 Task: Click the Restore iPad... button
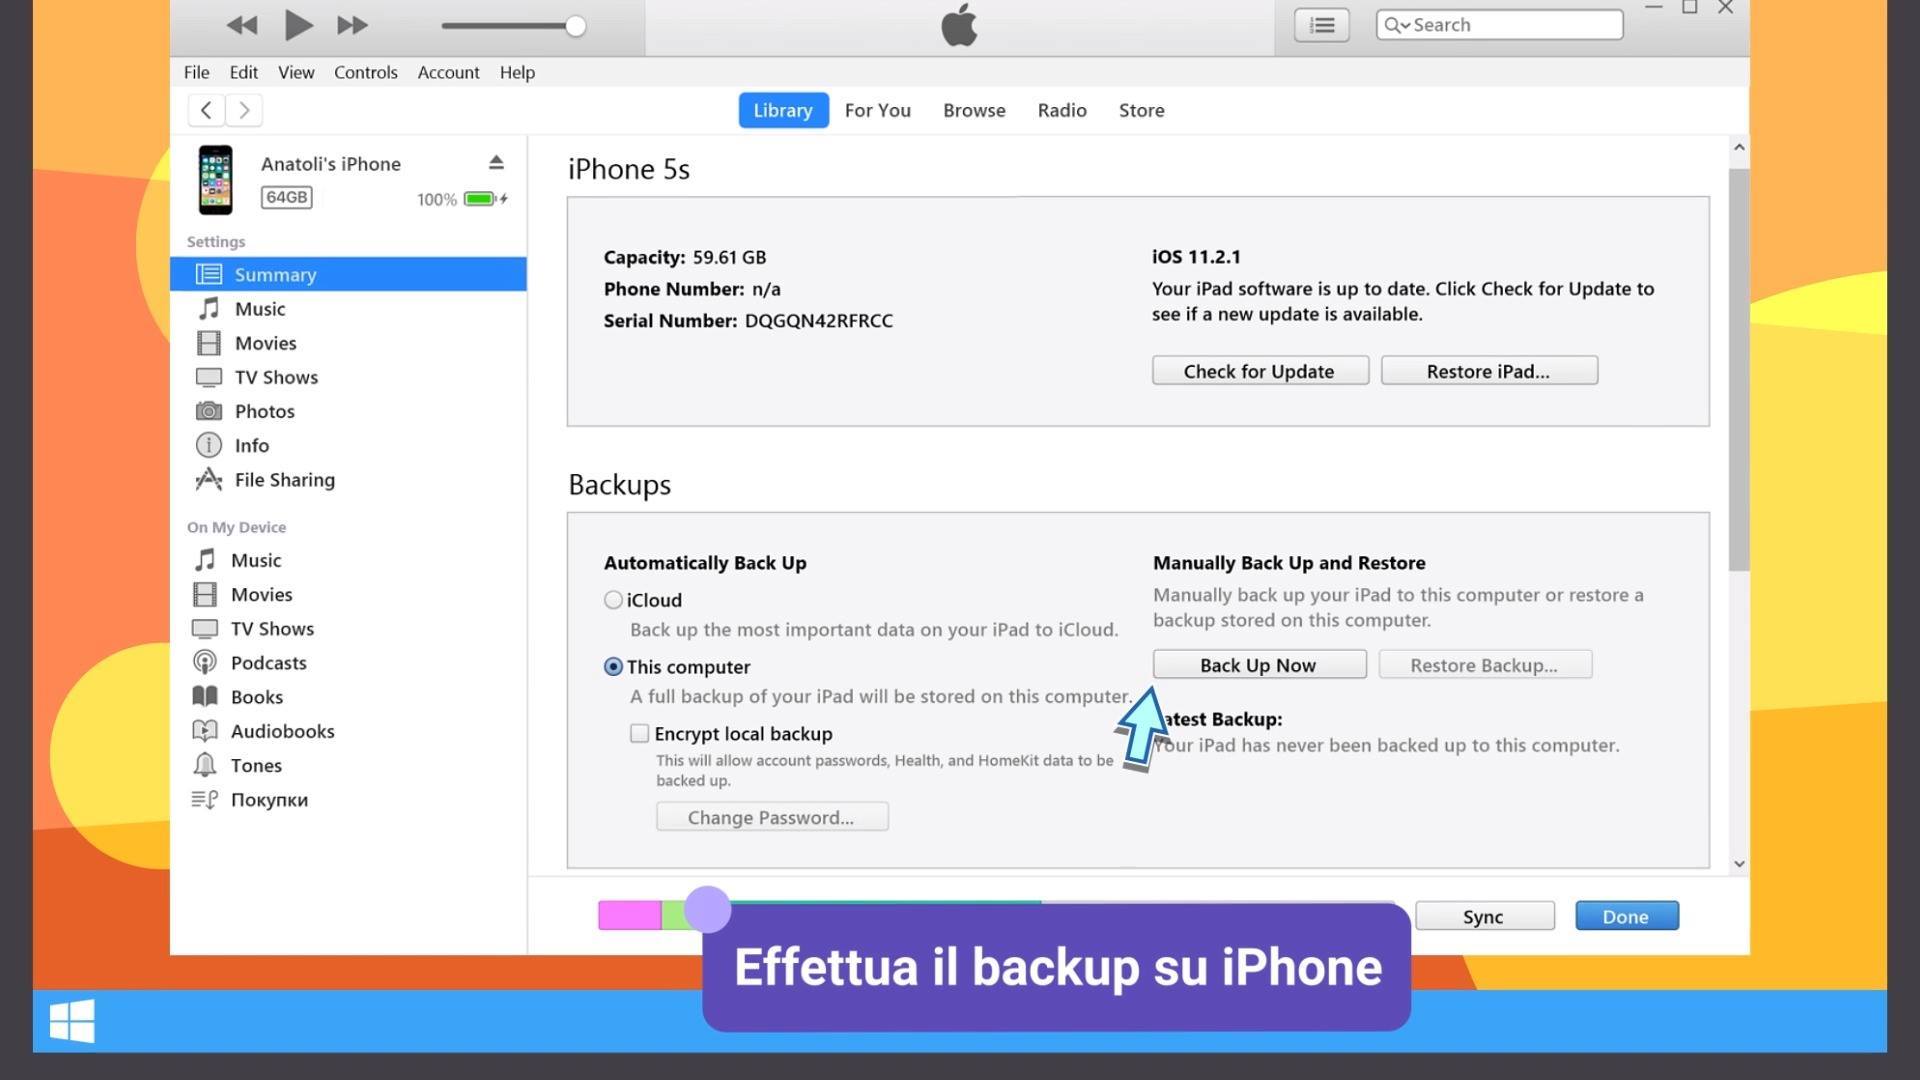(x=1489, y=371)
